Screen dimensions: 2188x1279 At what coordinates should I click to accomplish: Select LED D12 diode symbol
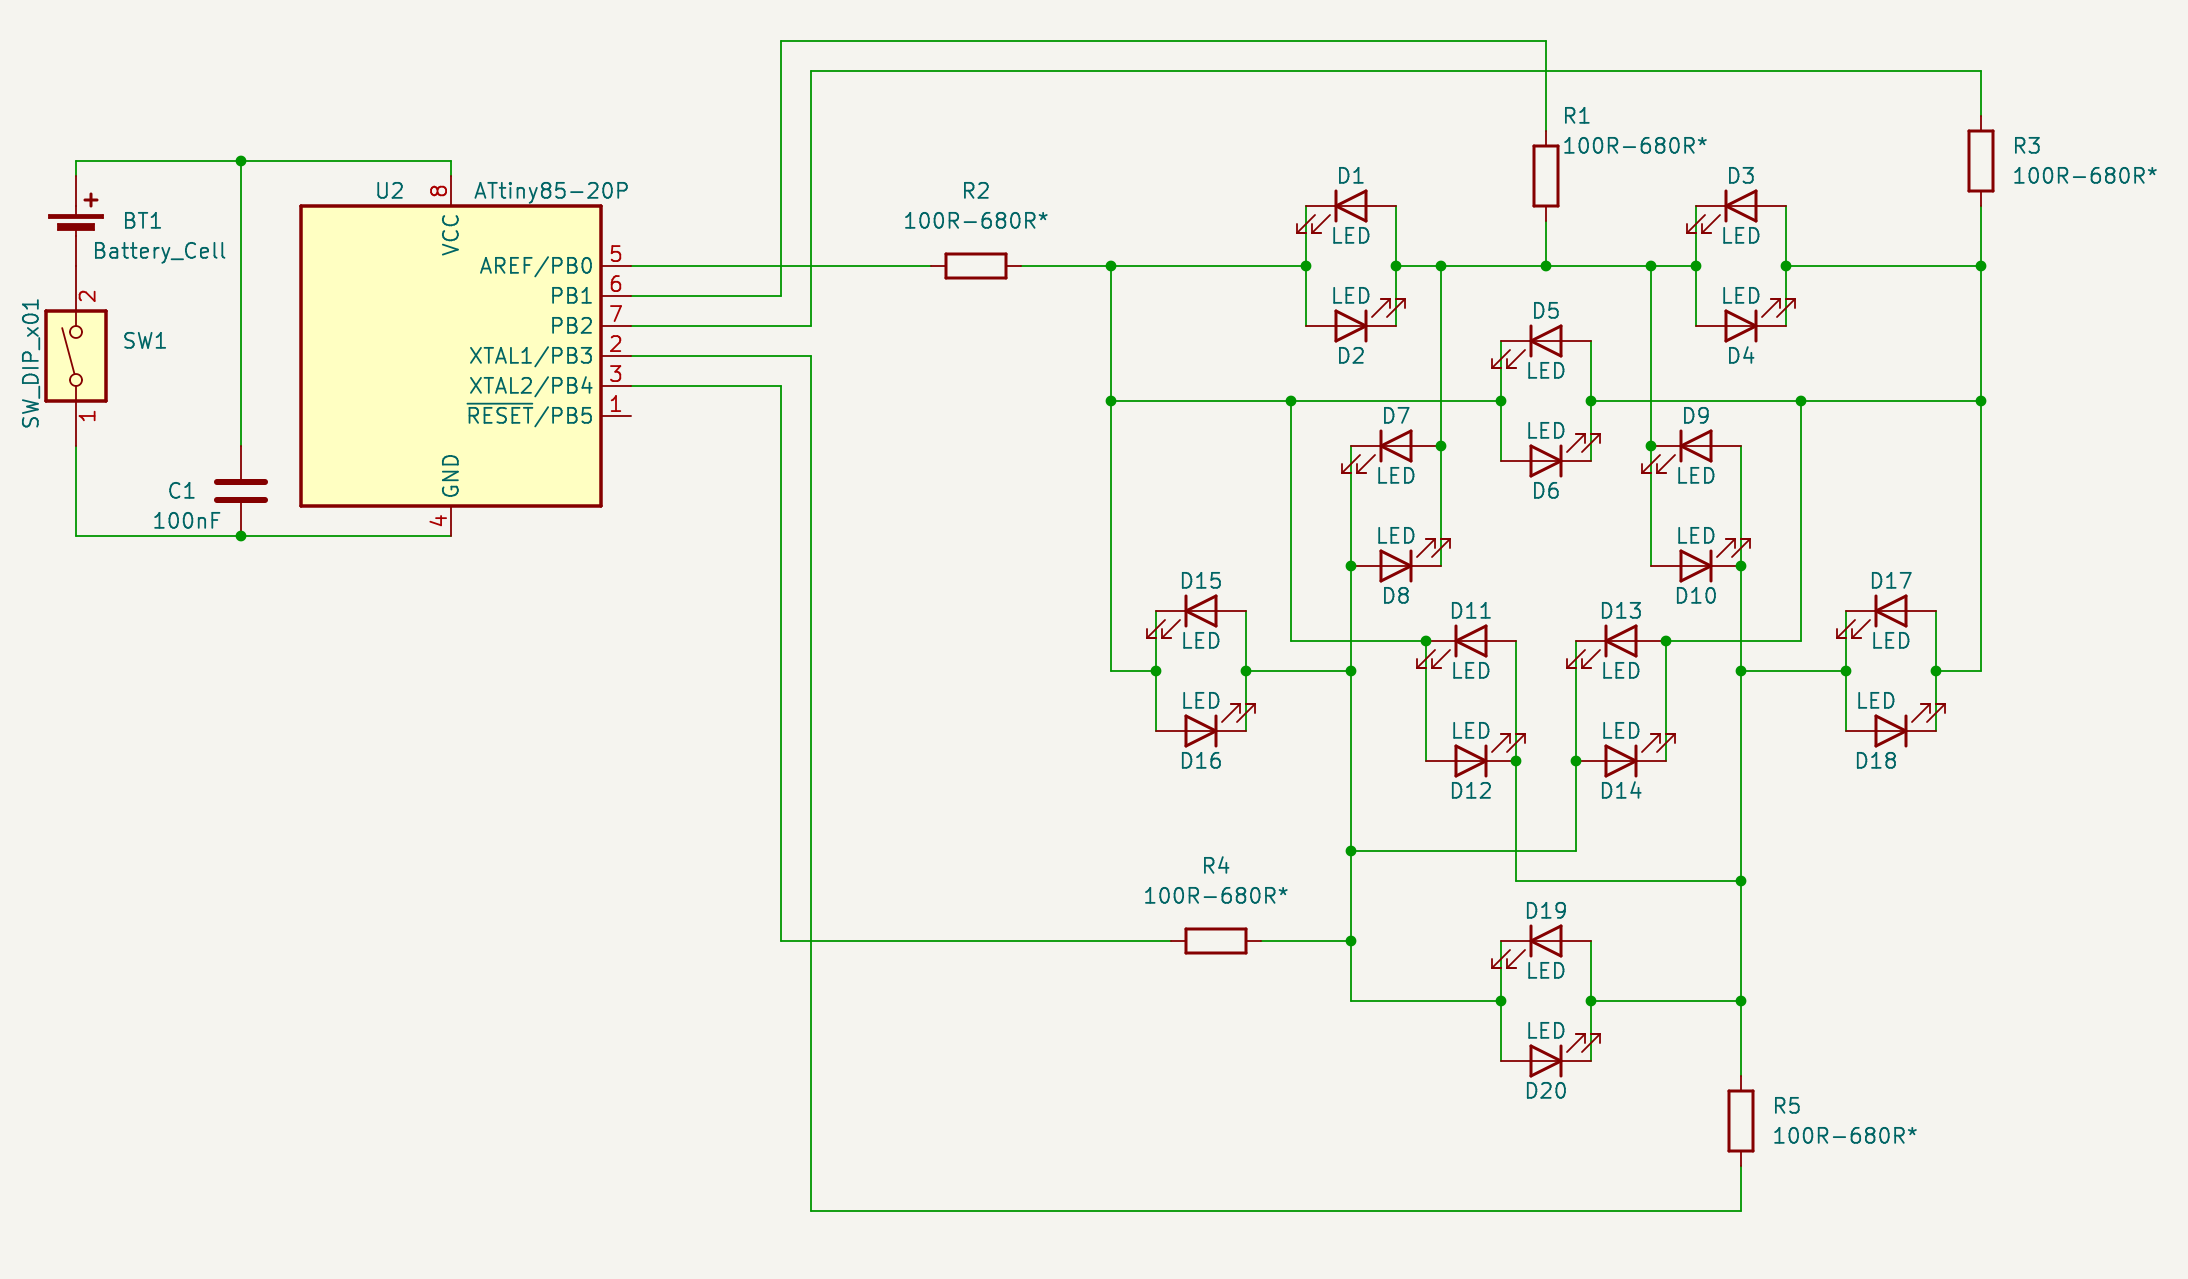1471,761
